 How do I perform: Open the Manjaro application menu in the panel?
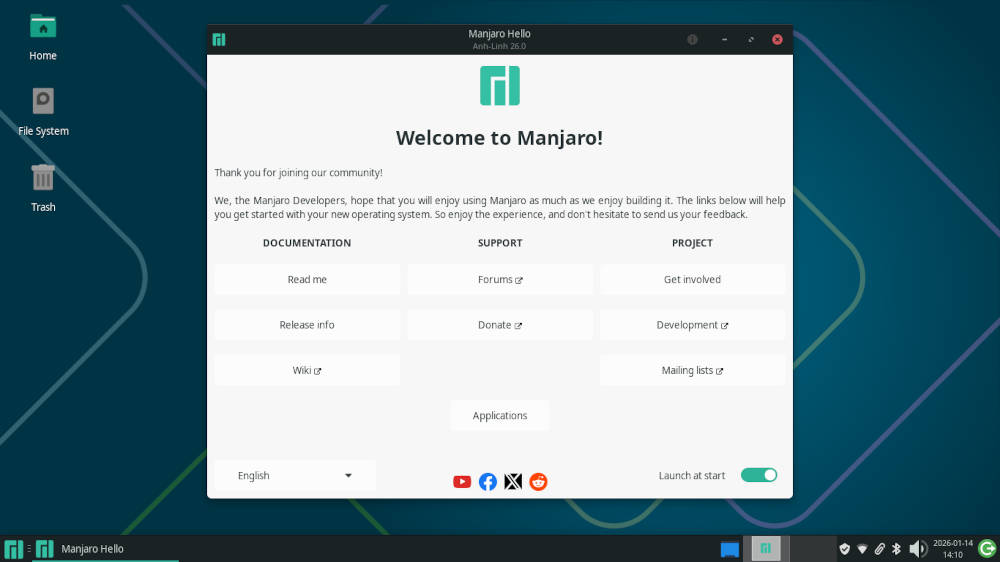tap(14, 549)
